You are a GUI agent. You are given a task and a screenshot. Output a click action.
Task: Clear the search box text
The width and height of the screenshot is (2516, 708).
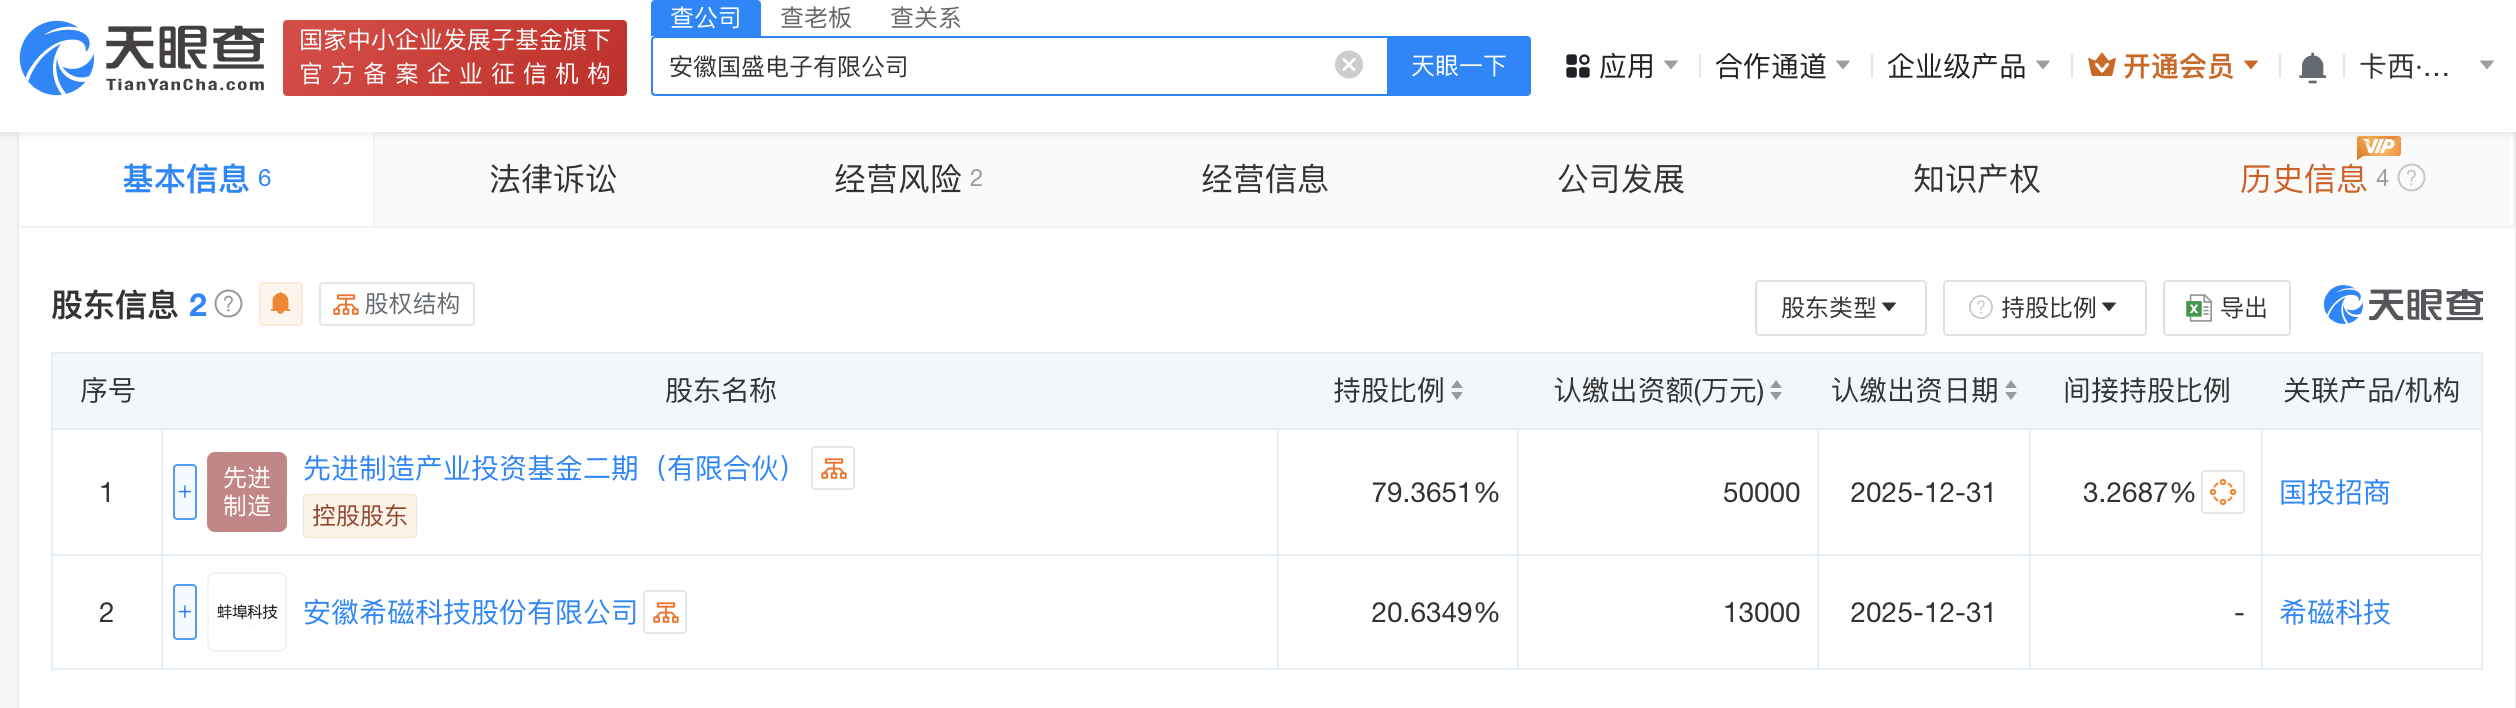pyautogui.click(x=1348, y=65)
